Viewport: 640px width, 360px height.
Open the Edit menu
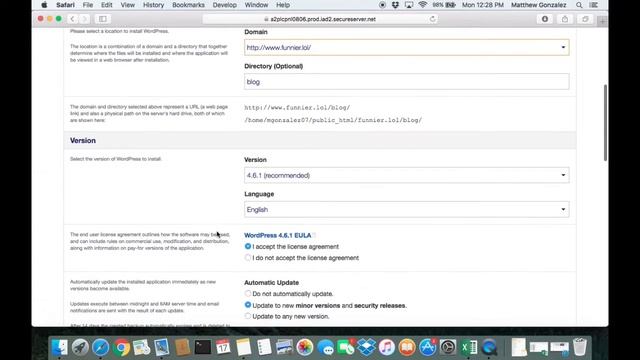coord(107,5)
